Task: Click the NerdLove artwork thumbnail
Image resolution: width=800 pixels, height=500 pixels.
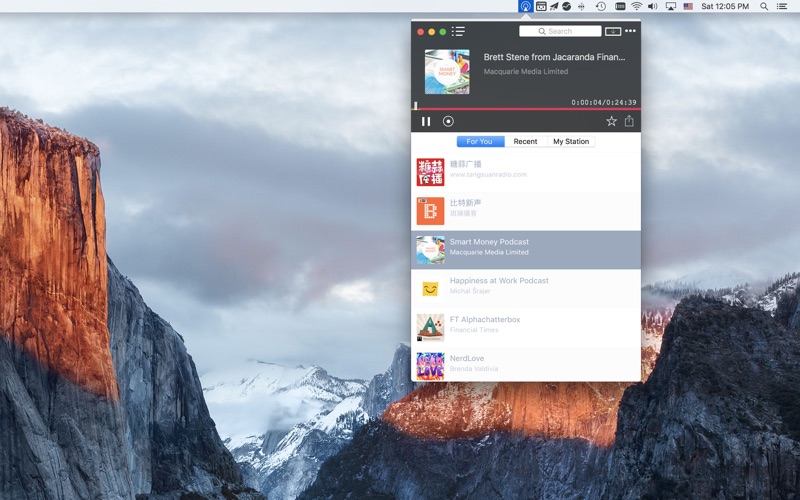Action: [430, 366]
